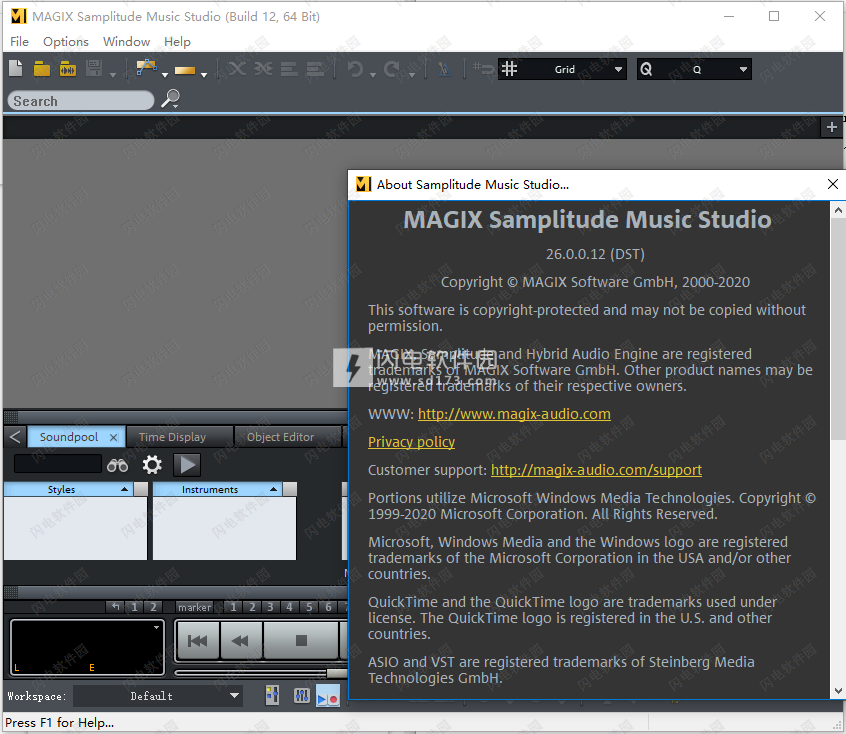846x734 pixels.
Task: Create a new project with the blank page icon
Action: pyautogui.click(x=16, y=69)
